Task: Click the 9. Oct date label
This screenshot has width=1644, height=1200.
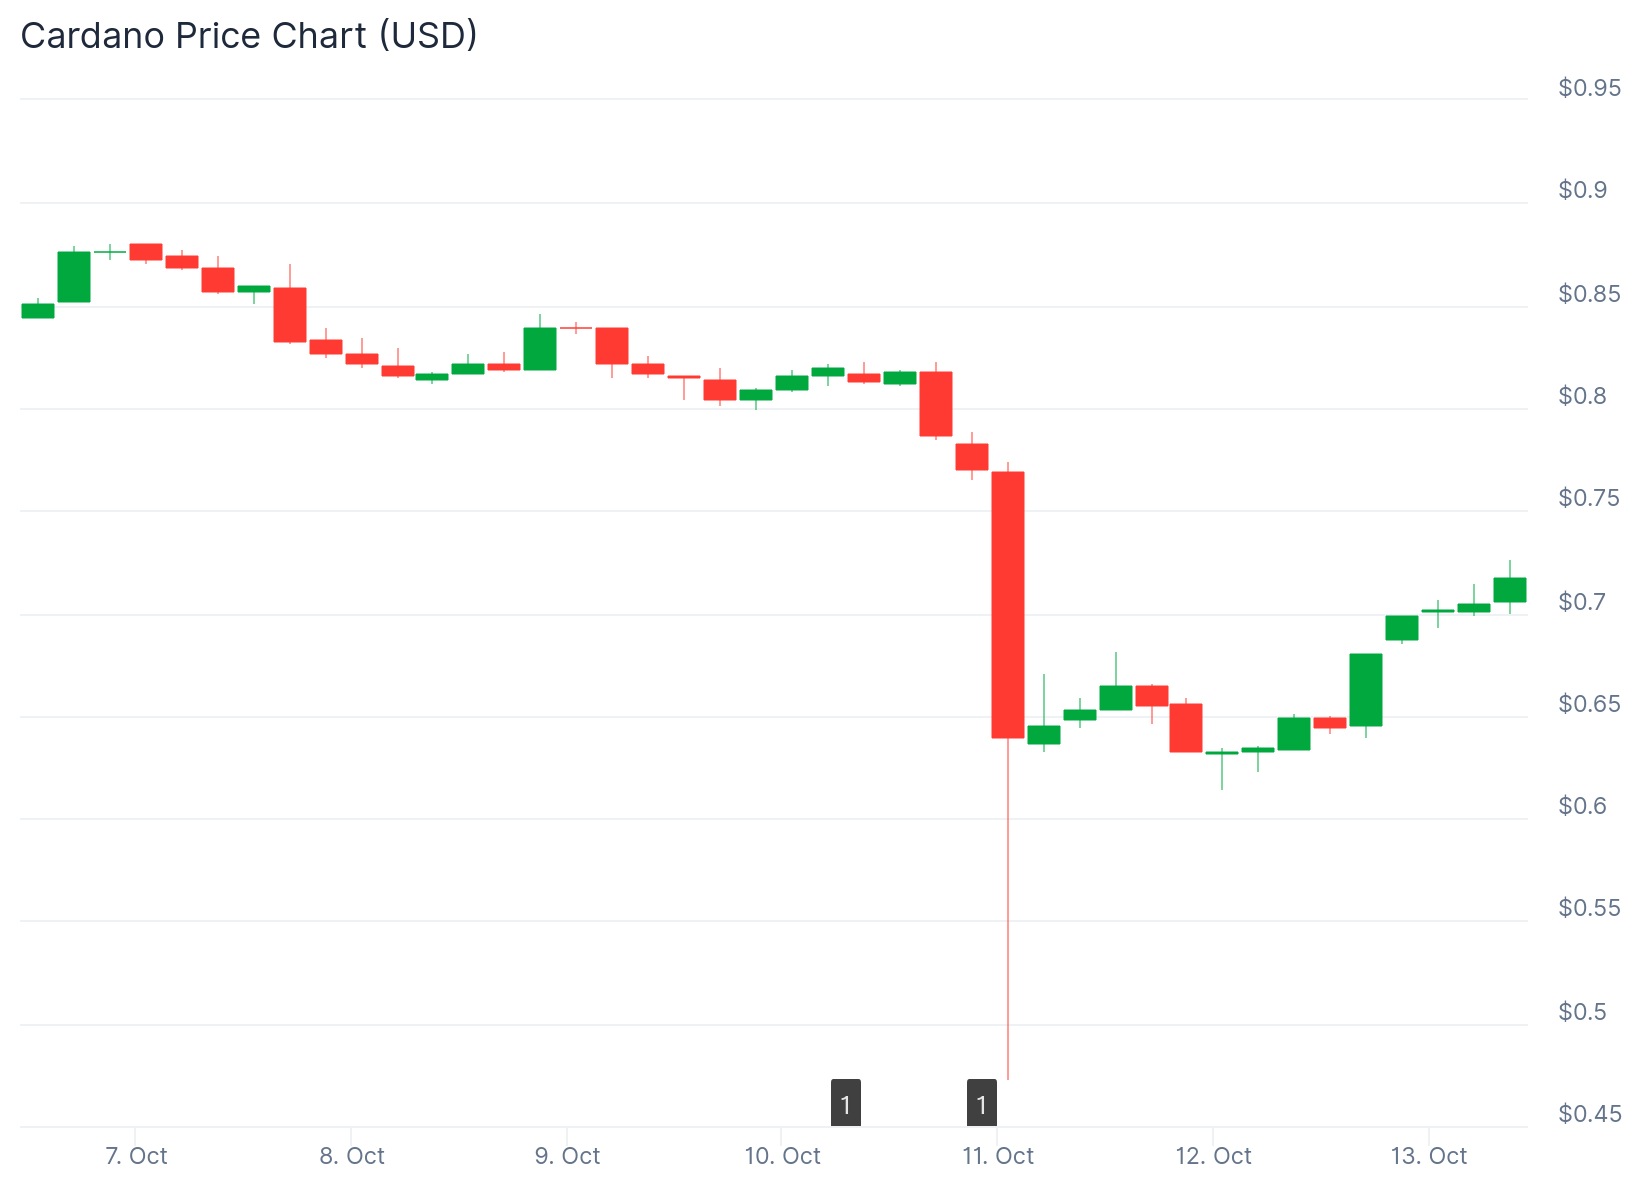Action: coord(567,1156)
